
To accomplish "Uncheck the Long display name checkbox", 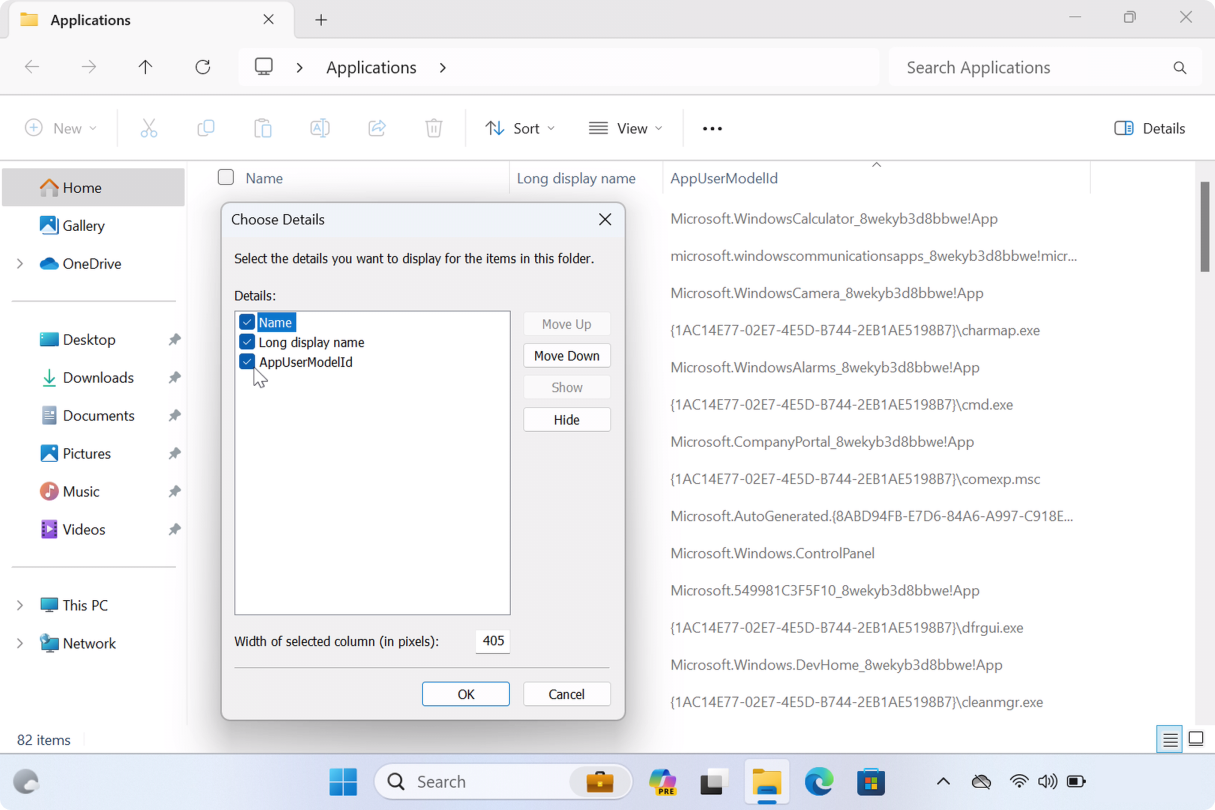I will [247, 342].
